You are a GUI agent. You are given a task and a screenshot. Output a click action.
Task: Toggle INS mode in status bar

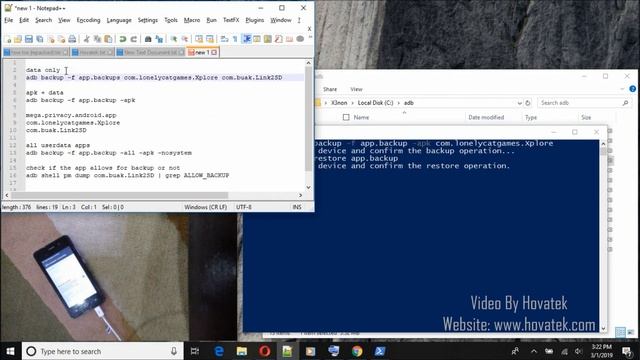click(297, 207)
